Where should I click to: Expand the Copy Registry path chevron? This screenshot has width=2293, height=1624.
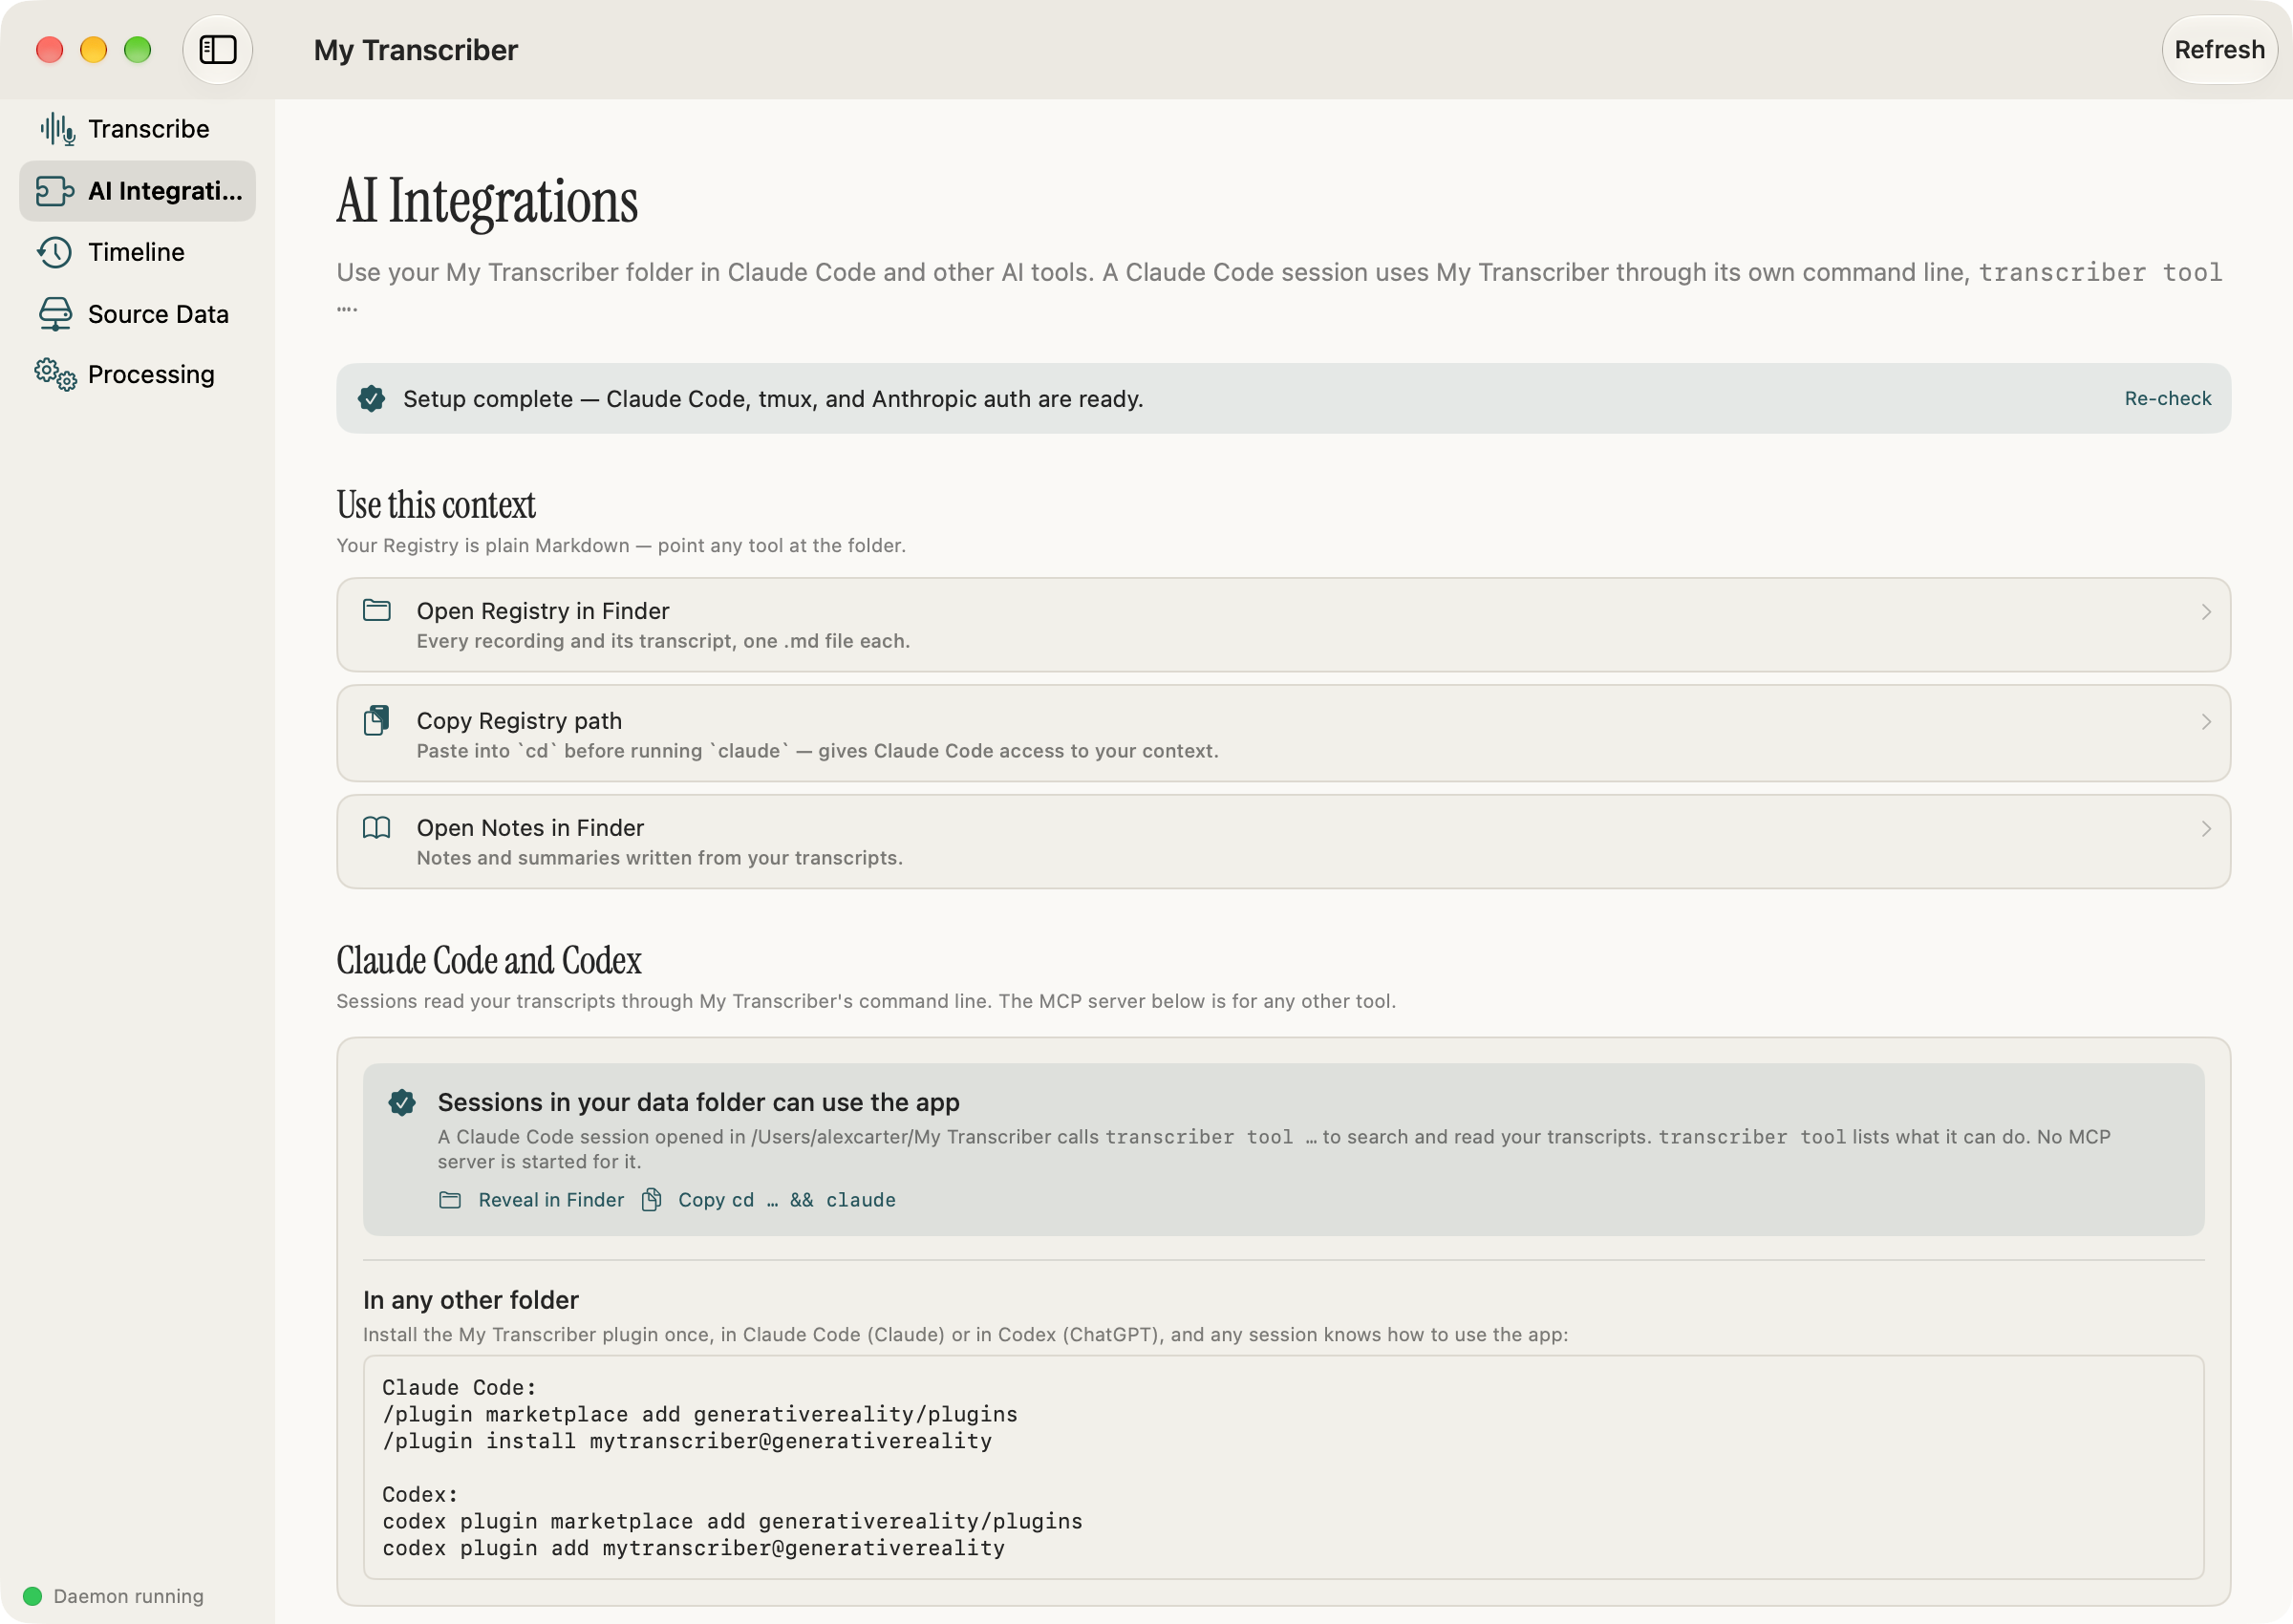tap(2205, 721)
